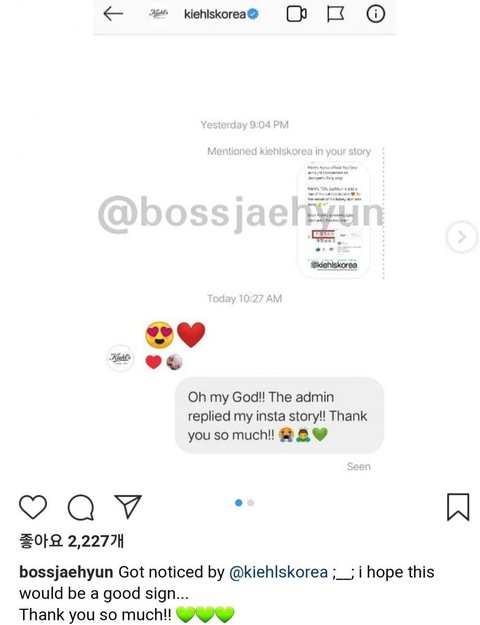
Task: Open the kiehlskorea profile name in header
Action: [x=214, y=14]
